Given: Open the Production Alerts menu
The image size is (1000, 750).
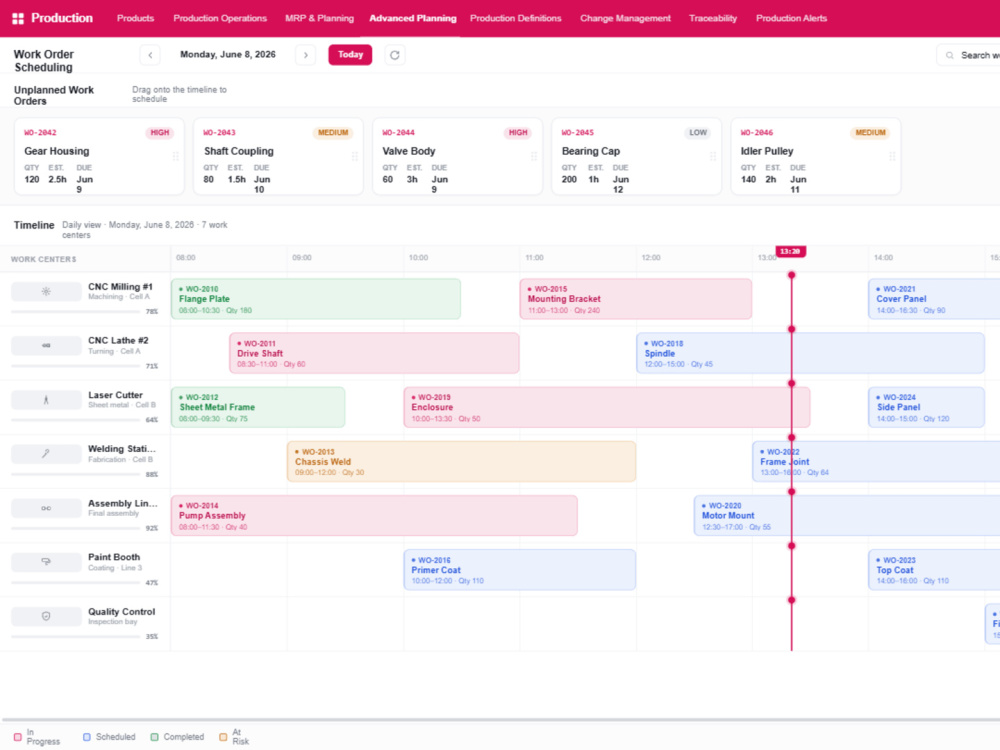Looking at the screenshot, I should pyautogui.click(x=791, y=18).
